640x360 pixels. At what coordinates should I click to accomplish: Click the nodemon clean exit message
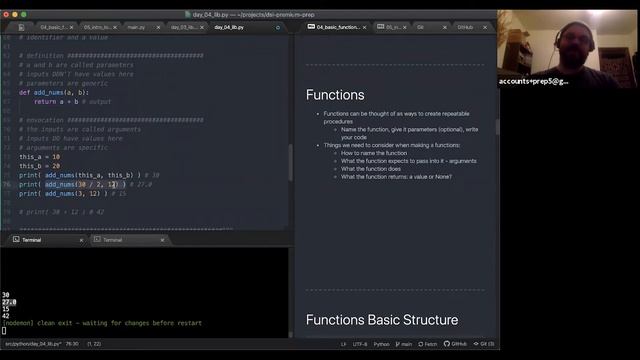[x=102, y=323]
